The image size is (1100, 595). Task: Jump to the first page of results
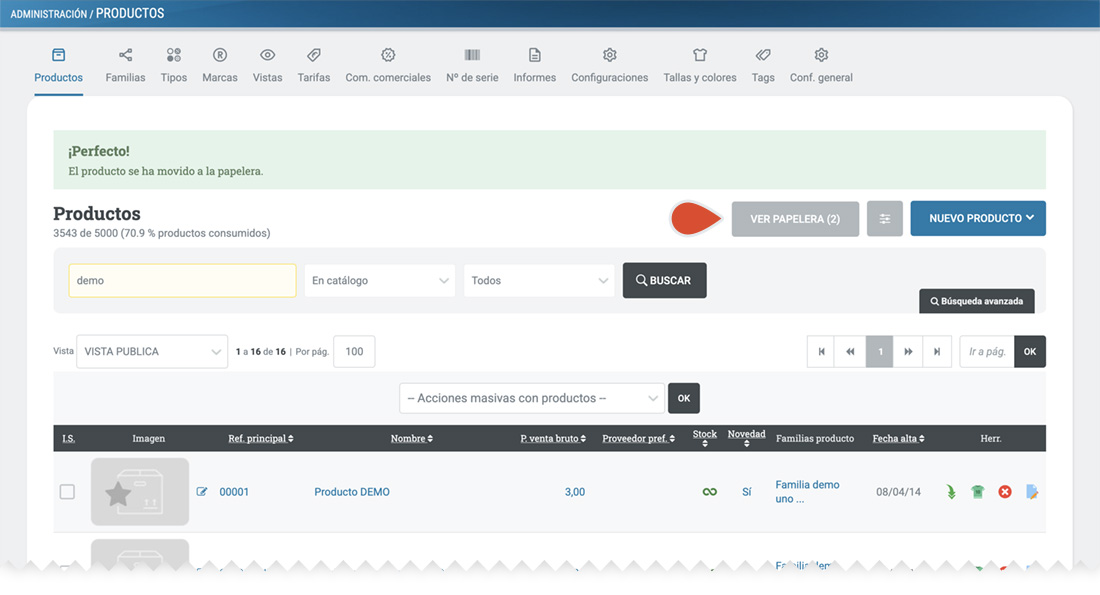coord(821,352)
